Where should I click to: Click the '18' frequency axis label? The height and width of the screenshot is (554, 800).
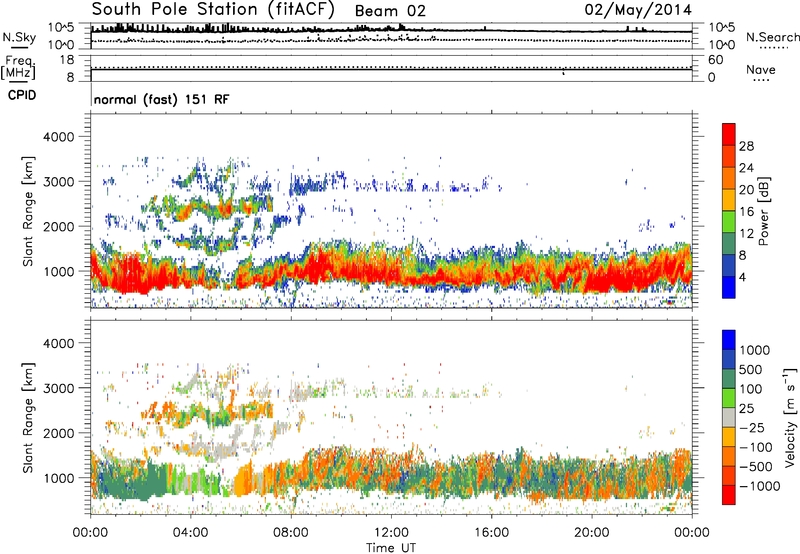click(66, 60)
